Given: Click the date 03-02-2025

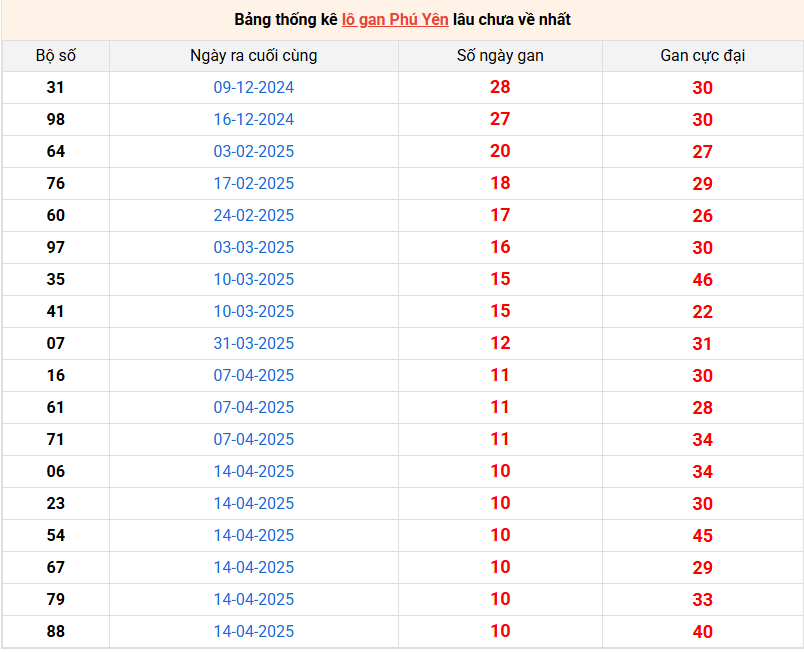Looking at the screenshot, I should pyautogui.click(x=254, y=152).
